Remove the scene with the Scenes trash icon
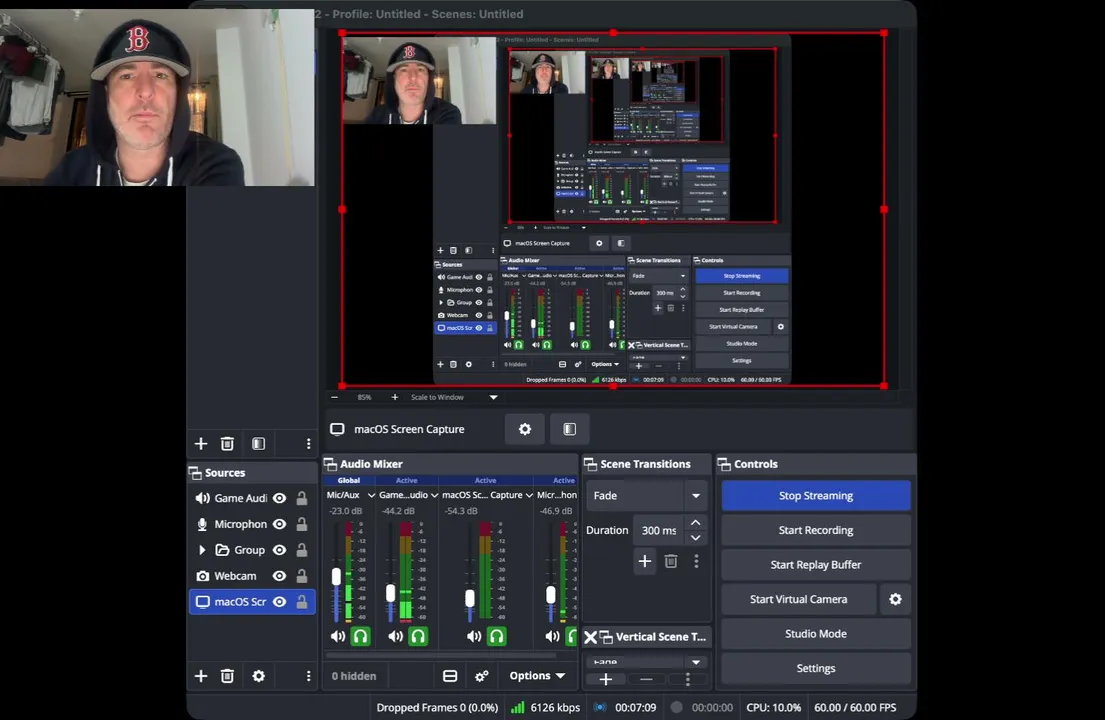 click(227, 444)
